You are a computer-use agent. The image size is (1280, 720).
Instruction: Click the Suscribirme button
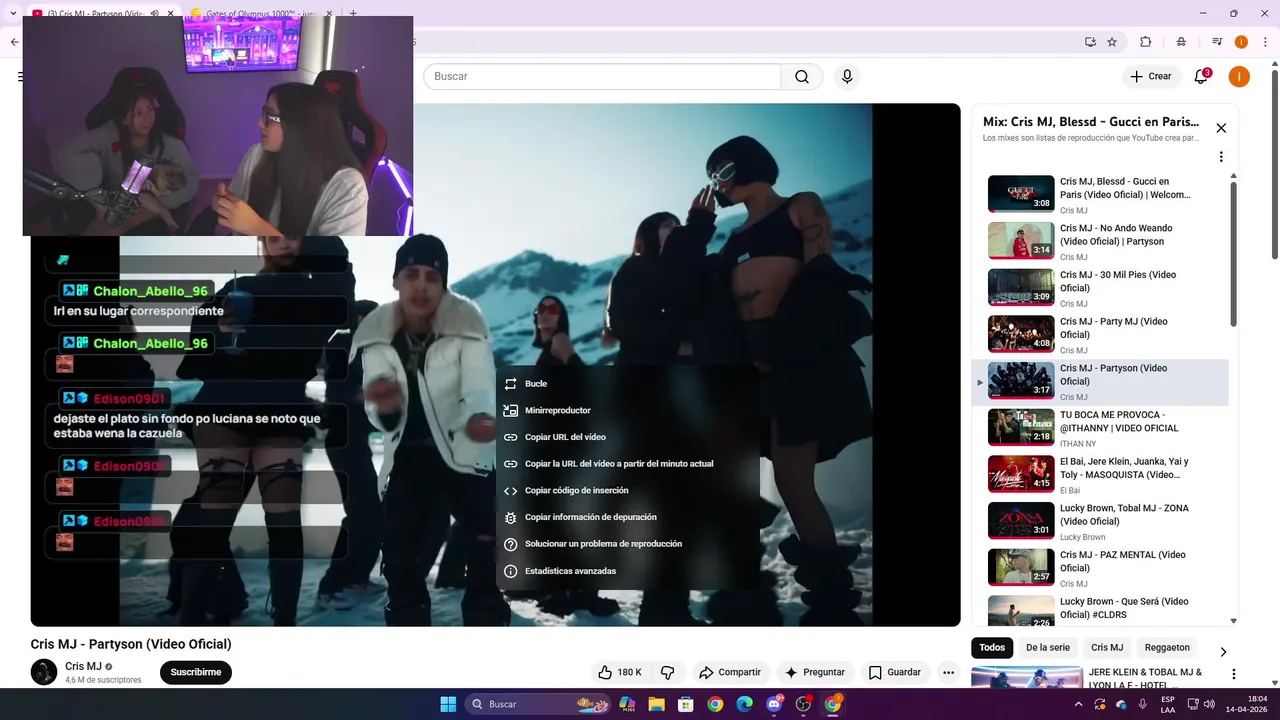coord(196,673)
